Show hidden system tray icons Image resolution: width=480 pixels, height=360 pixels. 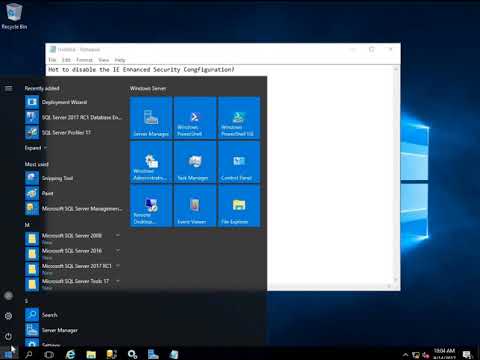pyautogui.click(x=405, y=355)
